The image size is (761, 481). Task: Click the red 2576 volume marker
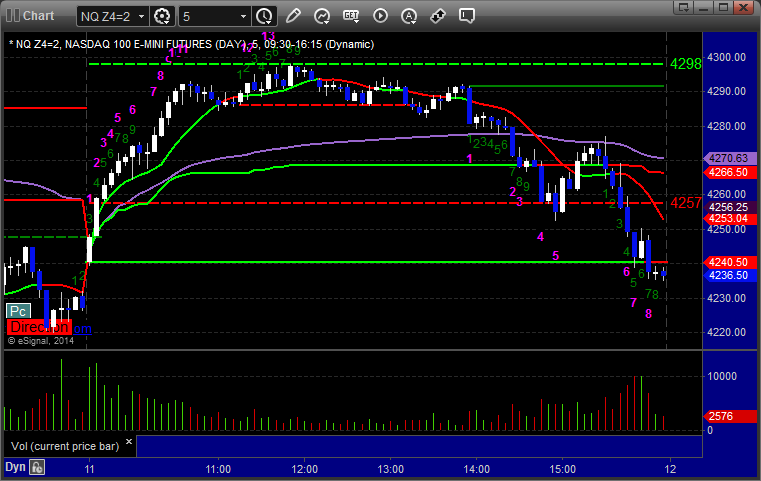[x=729, y=416]
